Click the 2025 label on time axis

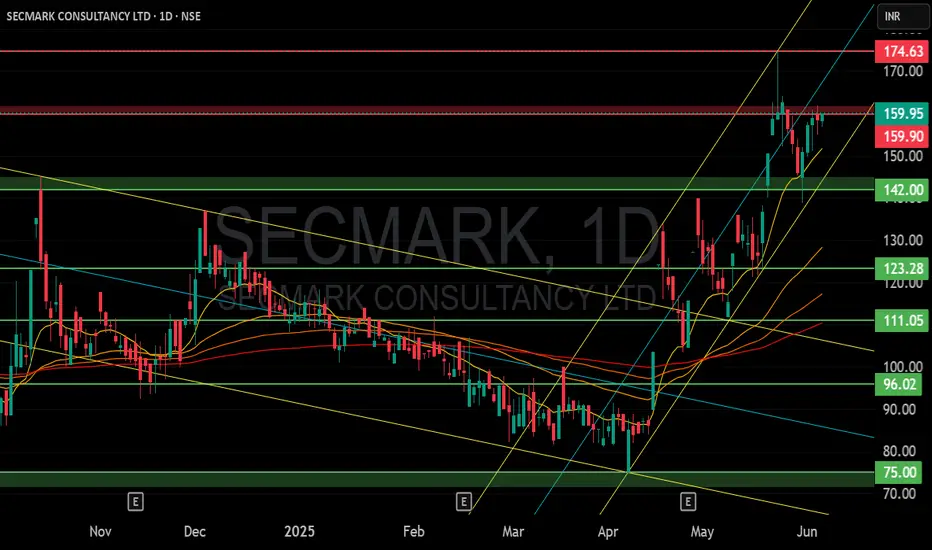(x=299, y=532)
